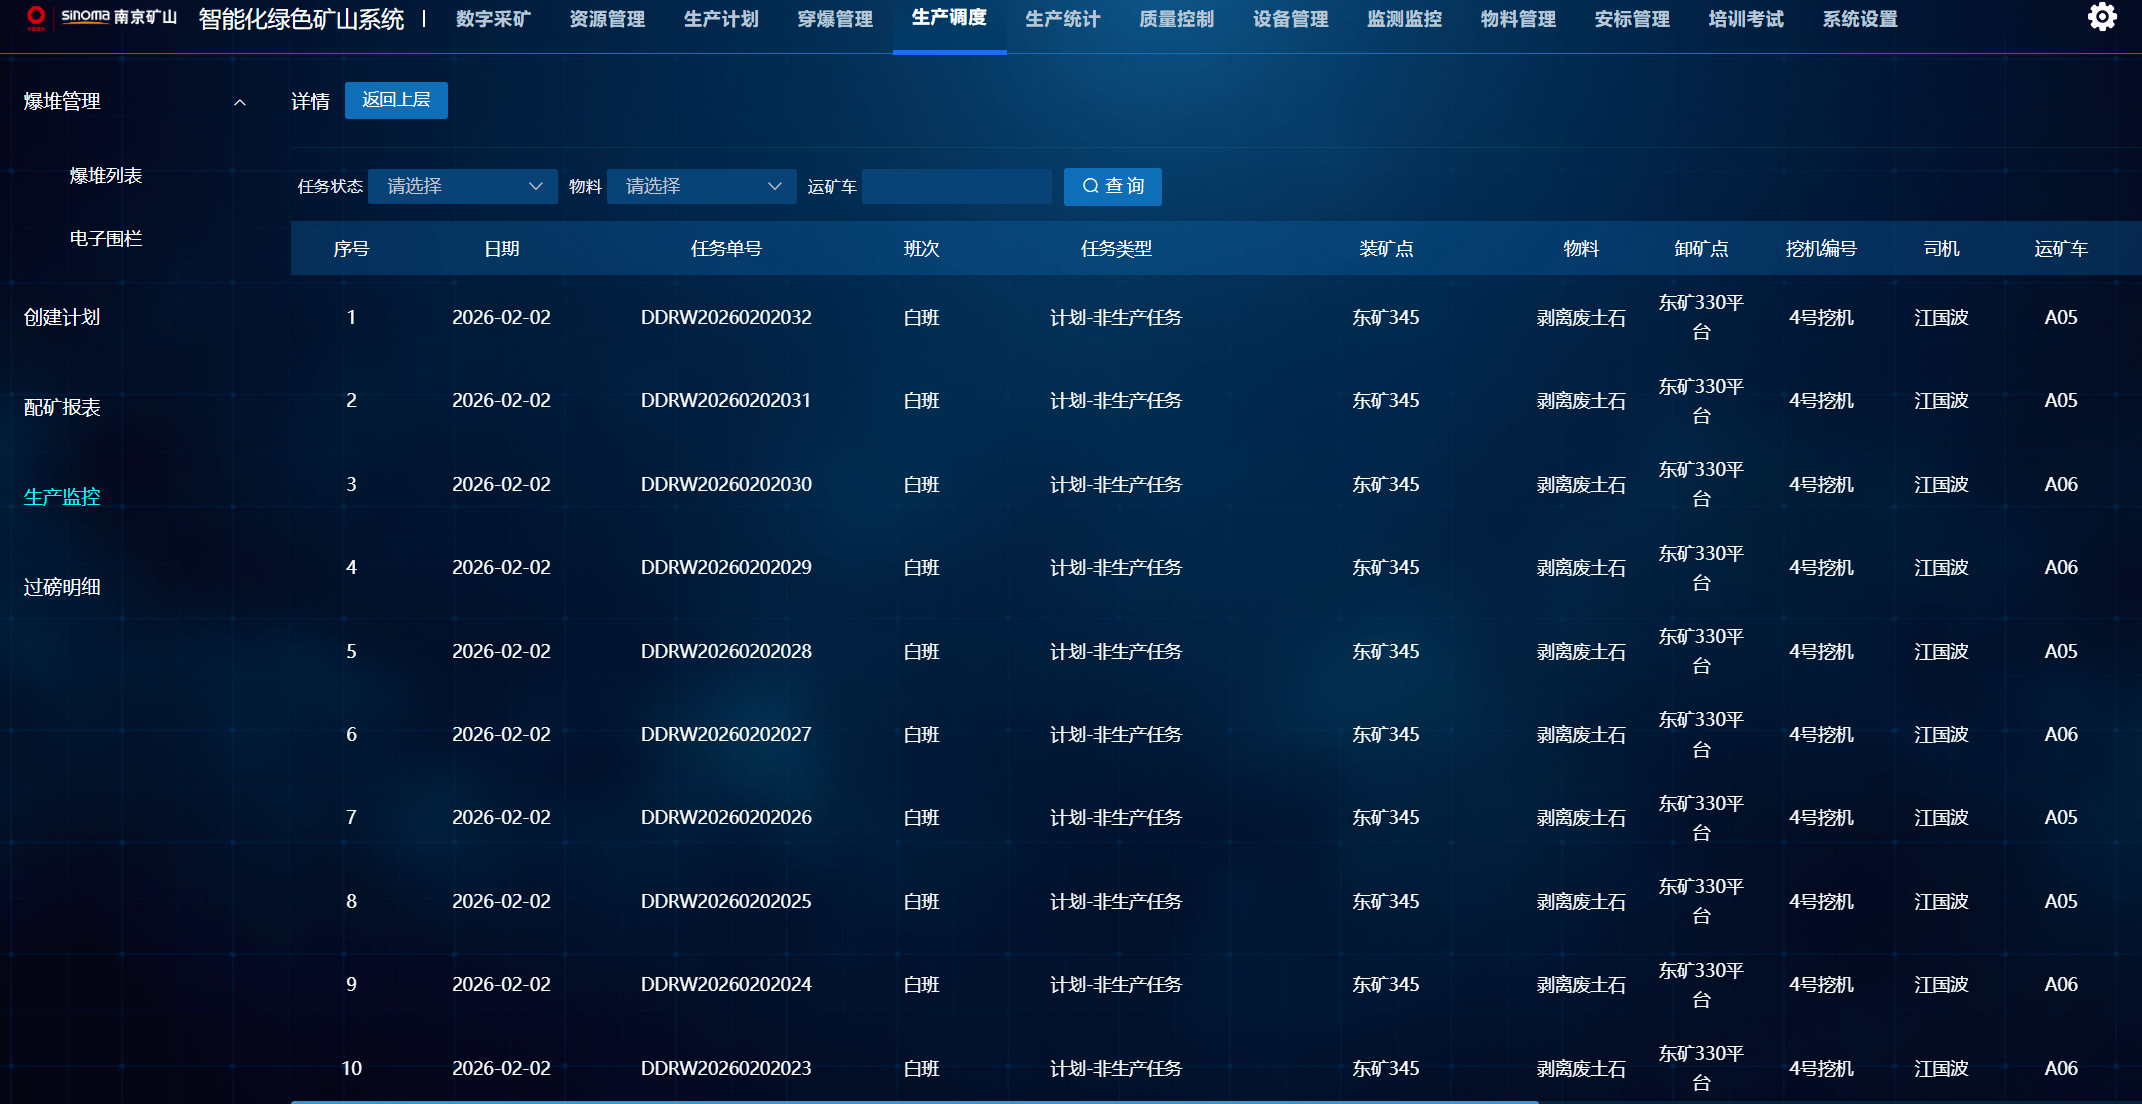Open the 生产计划 menu

tap(721, 19)
